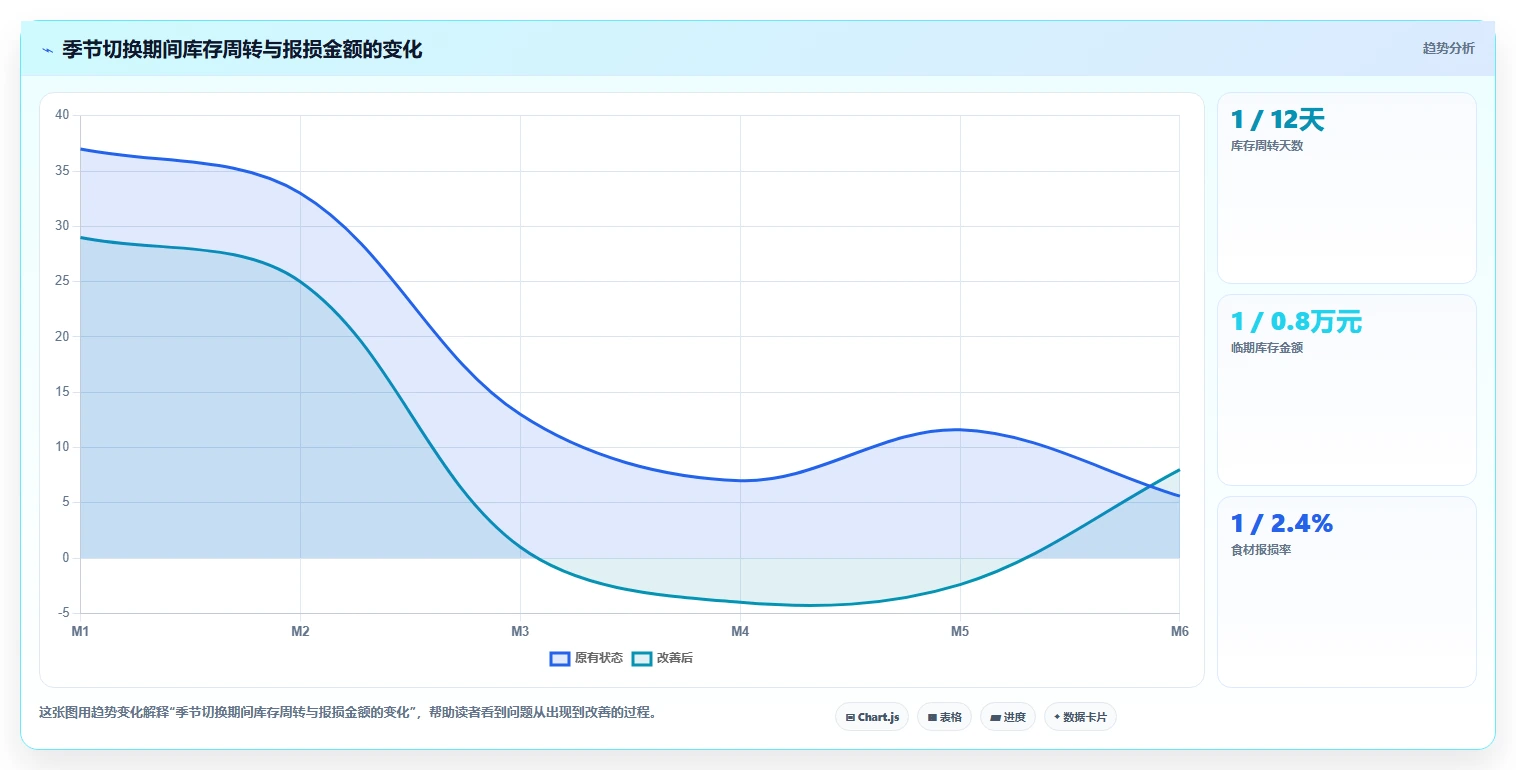The image size is (1516, 770).
Task: Select the 库存周转天数 card showing 1 / 12天
Action: pyautogui.click(x=1346, y=188)
